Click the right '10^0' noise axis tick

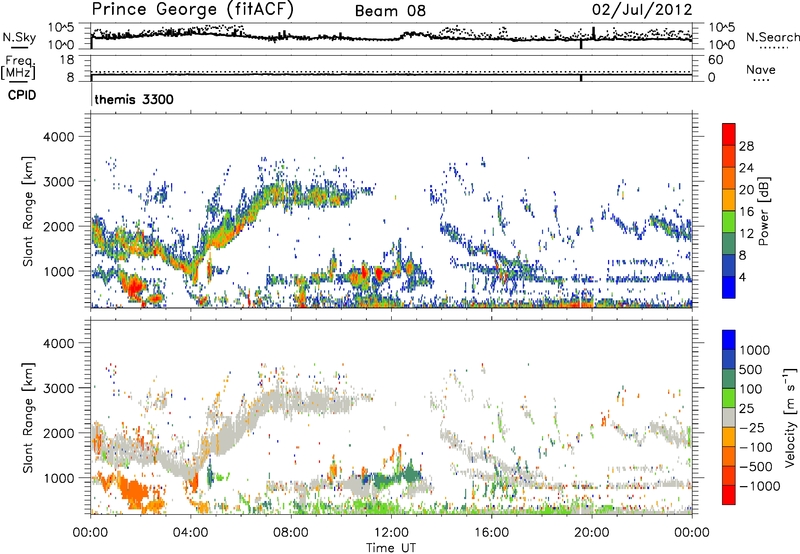coord(721,45)
